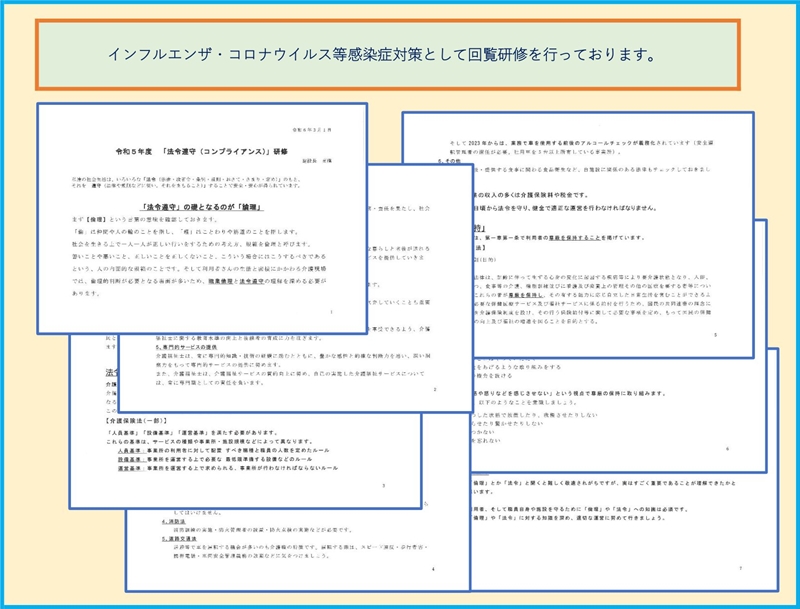
Task: Click the underlined '運営基準' rule line
Action: pyautogui.click(x=228, y=468)
